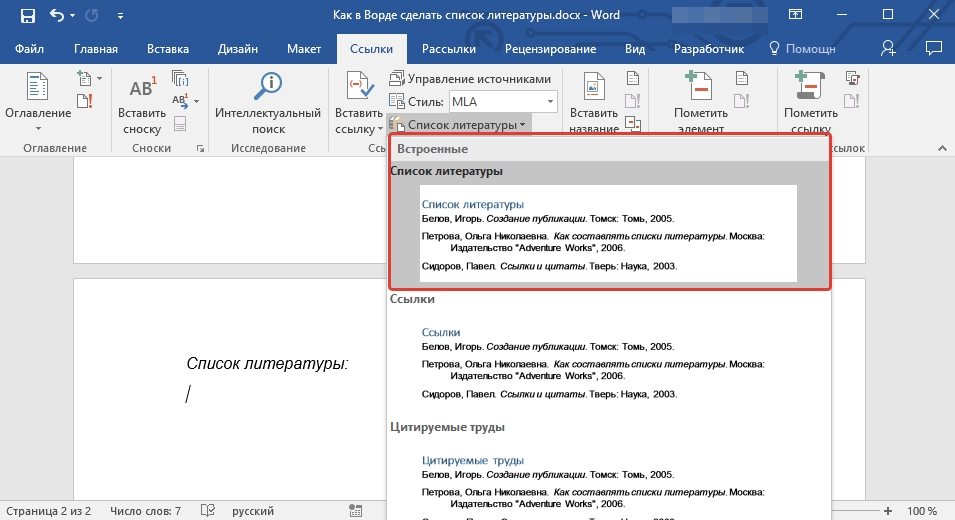
Task: Open the Рецензирование ribbon tab
Action: tap(550, 49)
